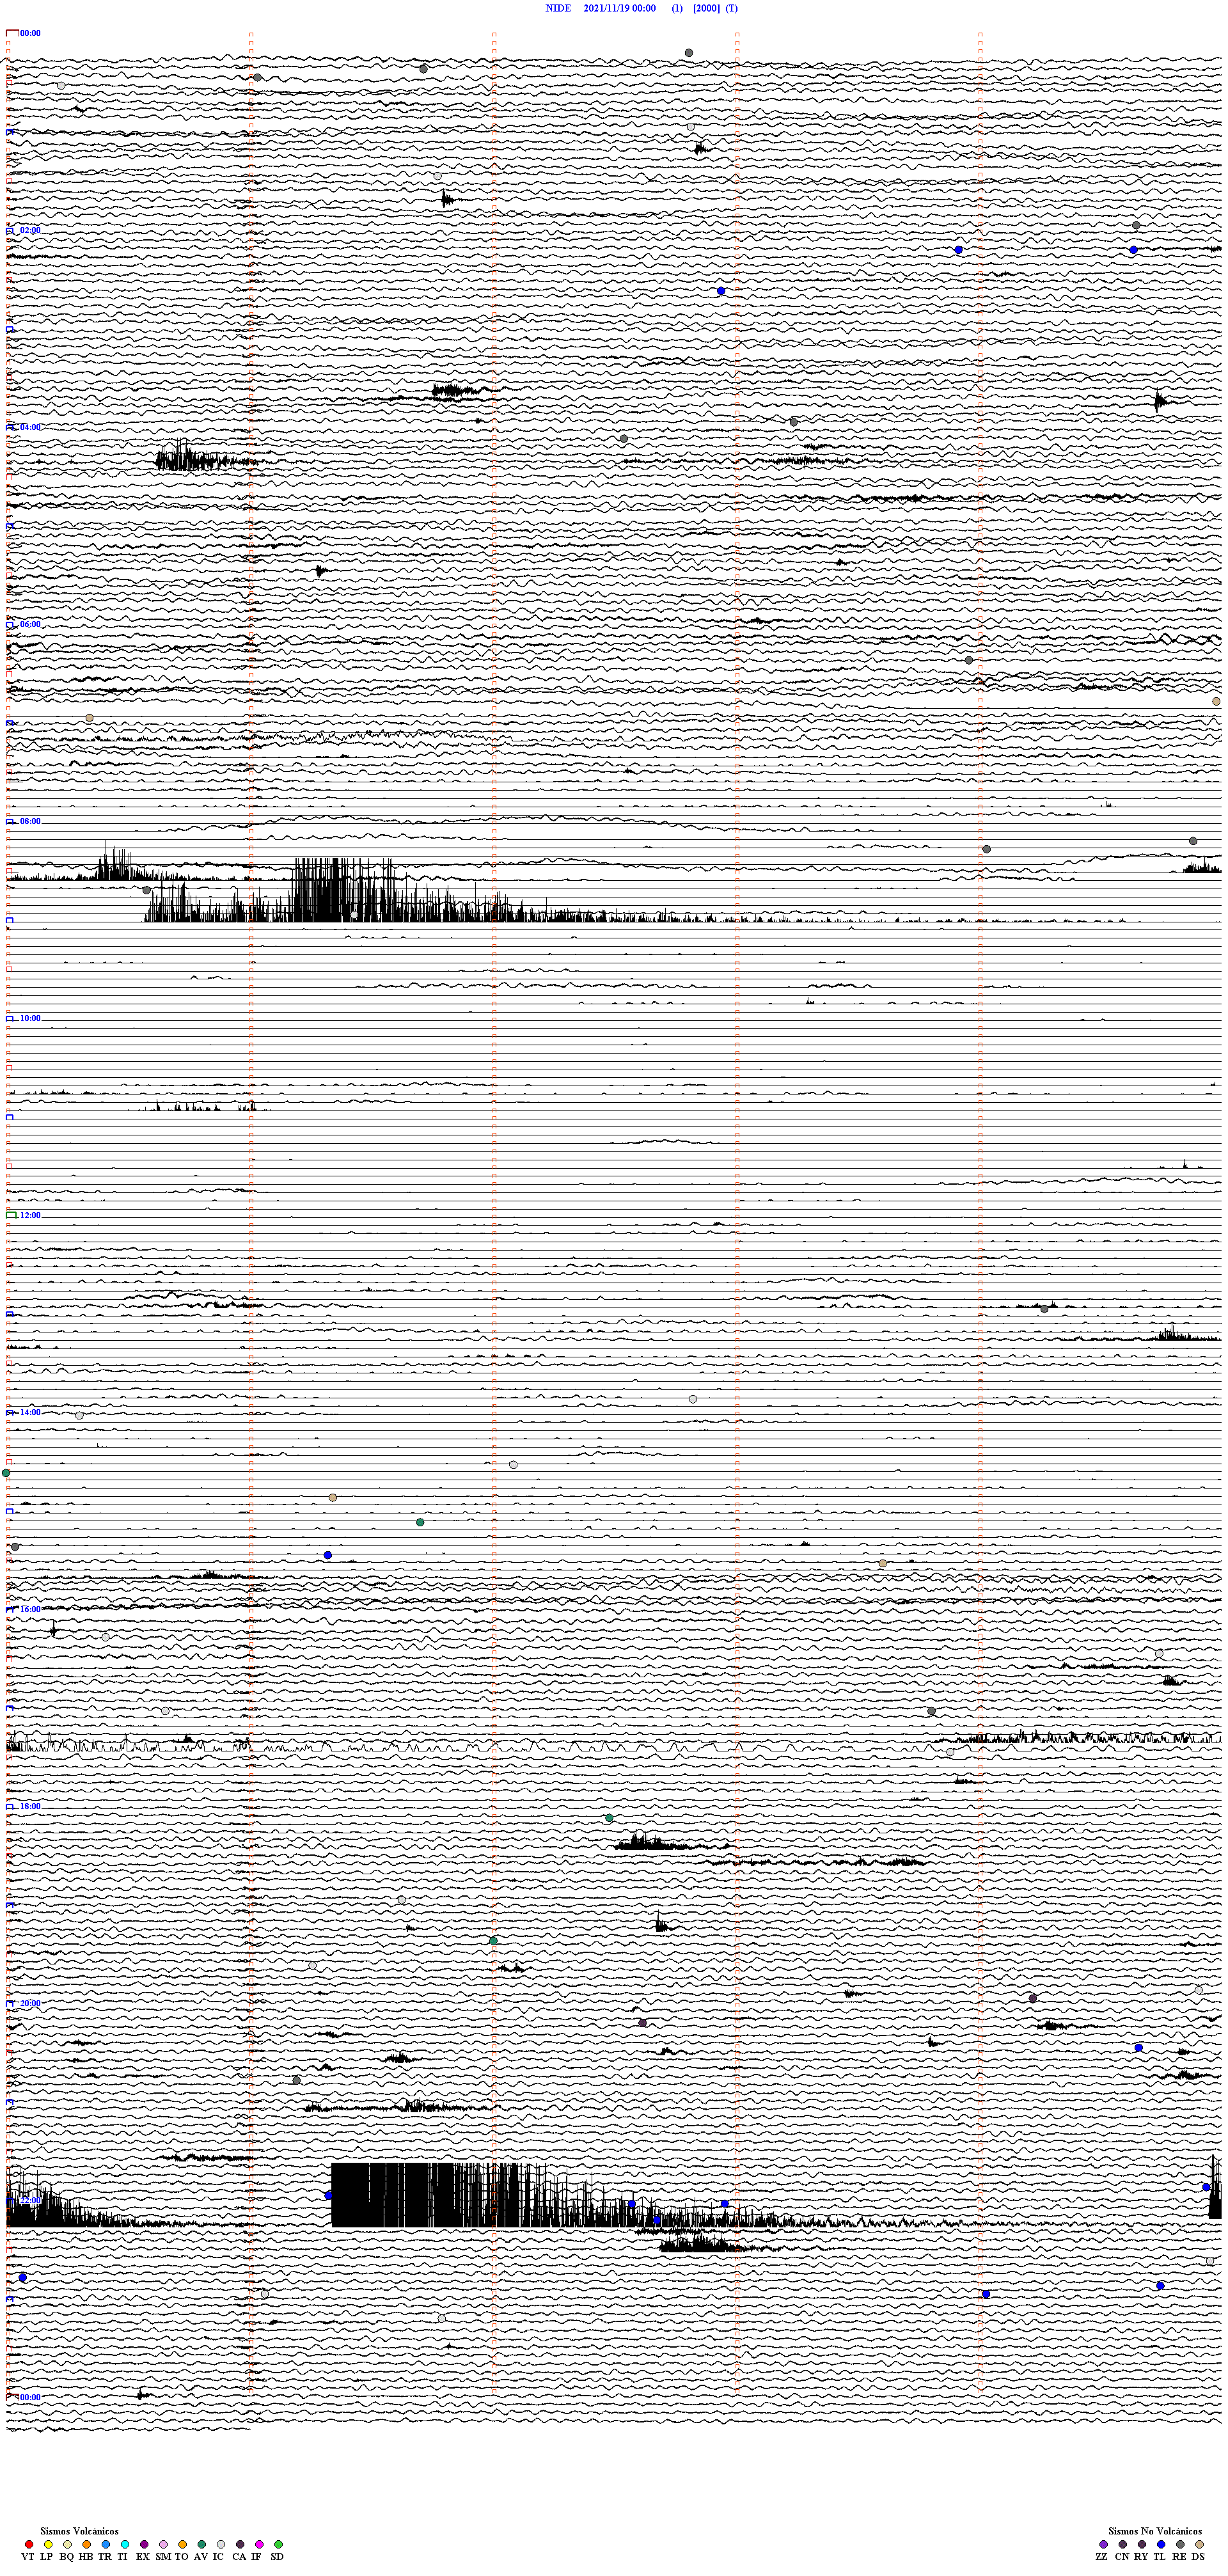Click the 'DS' legend label text
Viewport: 1228px width, 2576px height.
pos(1198,2557)
